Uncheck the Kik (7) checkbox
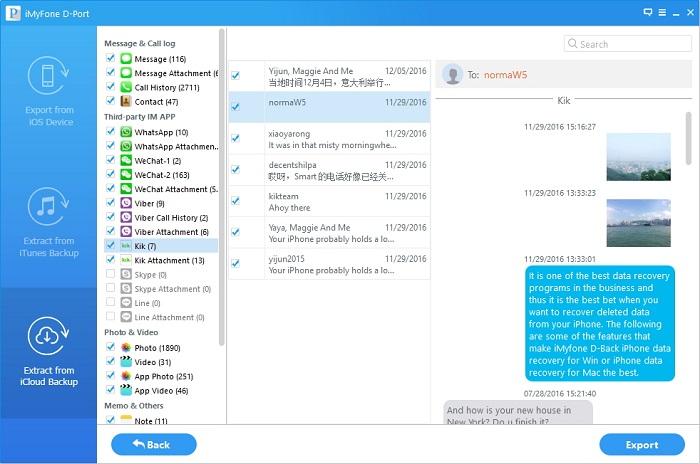The height and width of the screenshot is (464, 700). [x=110, y=246]
